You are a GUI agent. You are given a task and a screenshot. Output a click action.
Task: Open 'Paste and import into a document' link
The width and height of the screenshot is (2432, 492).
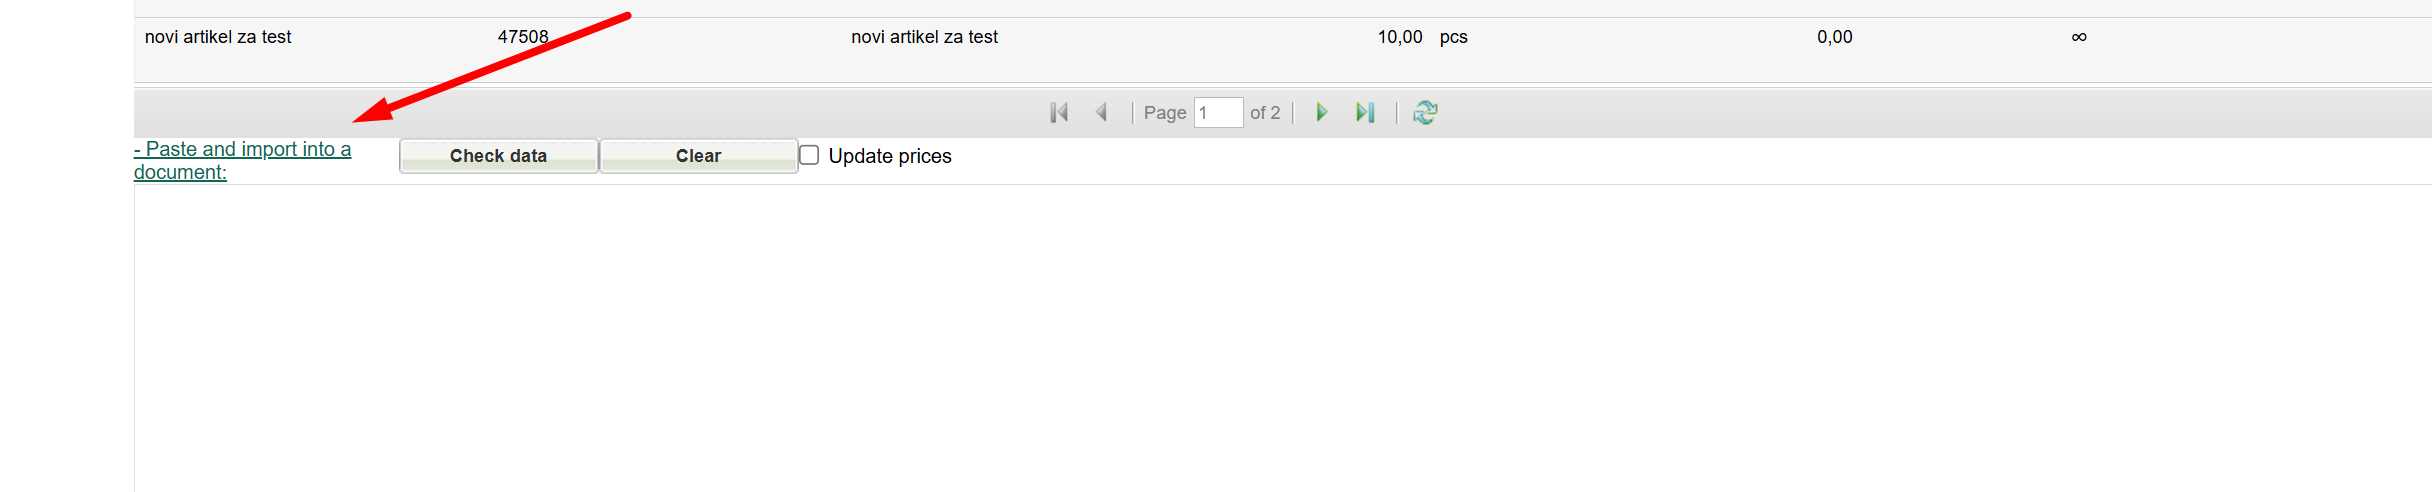coord(242,161)
